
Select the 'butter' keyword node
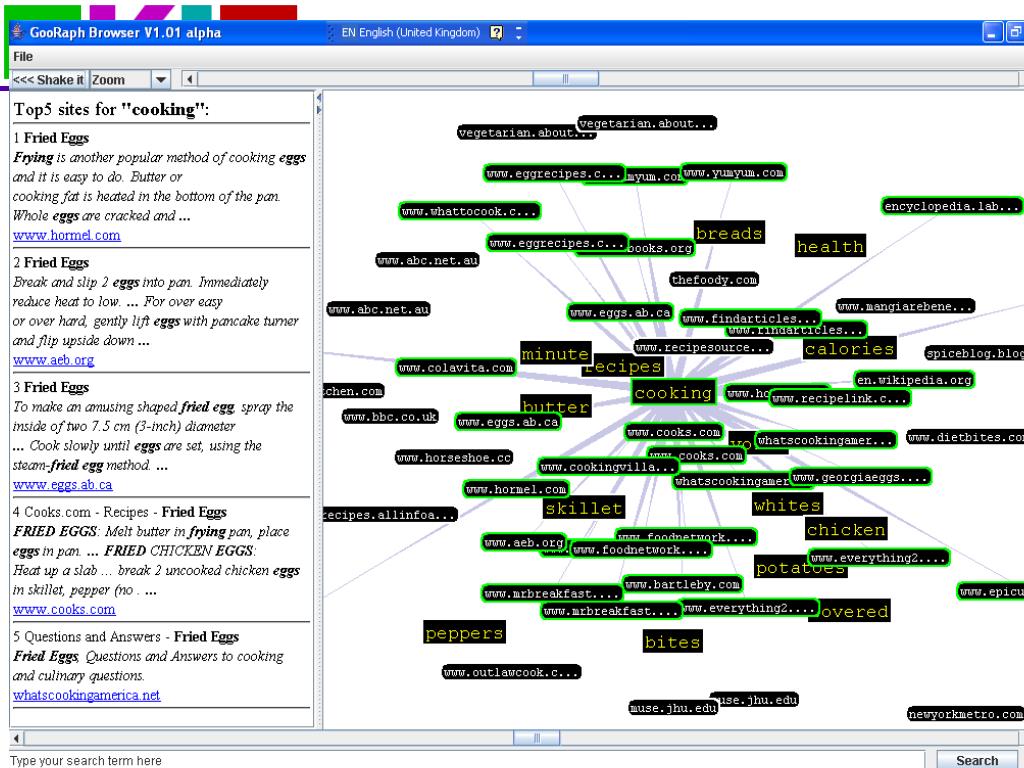click(x=556, y=406)
